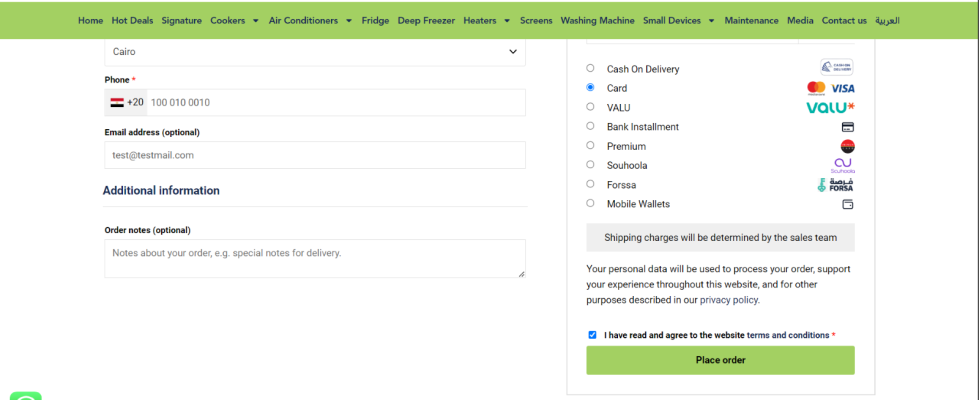This screenshot has width=979, height=400.
Task: Select Cash On Delivery payment option
Action: [590, 69]
